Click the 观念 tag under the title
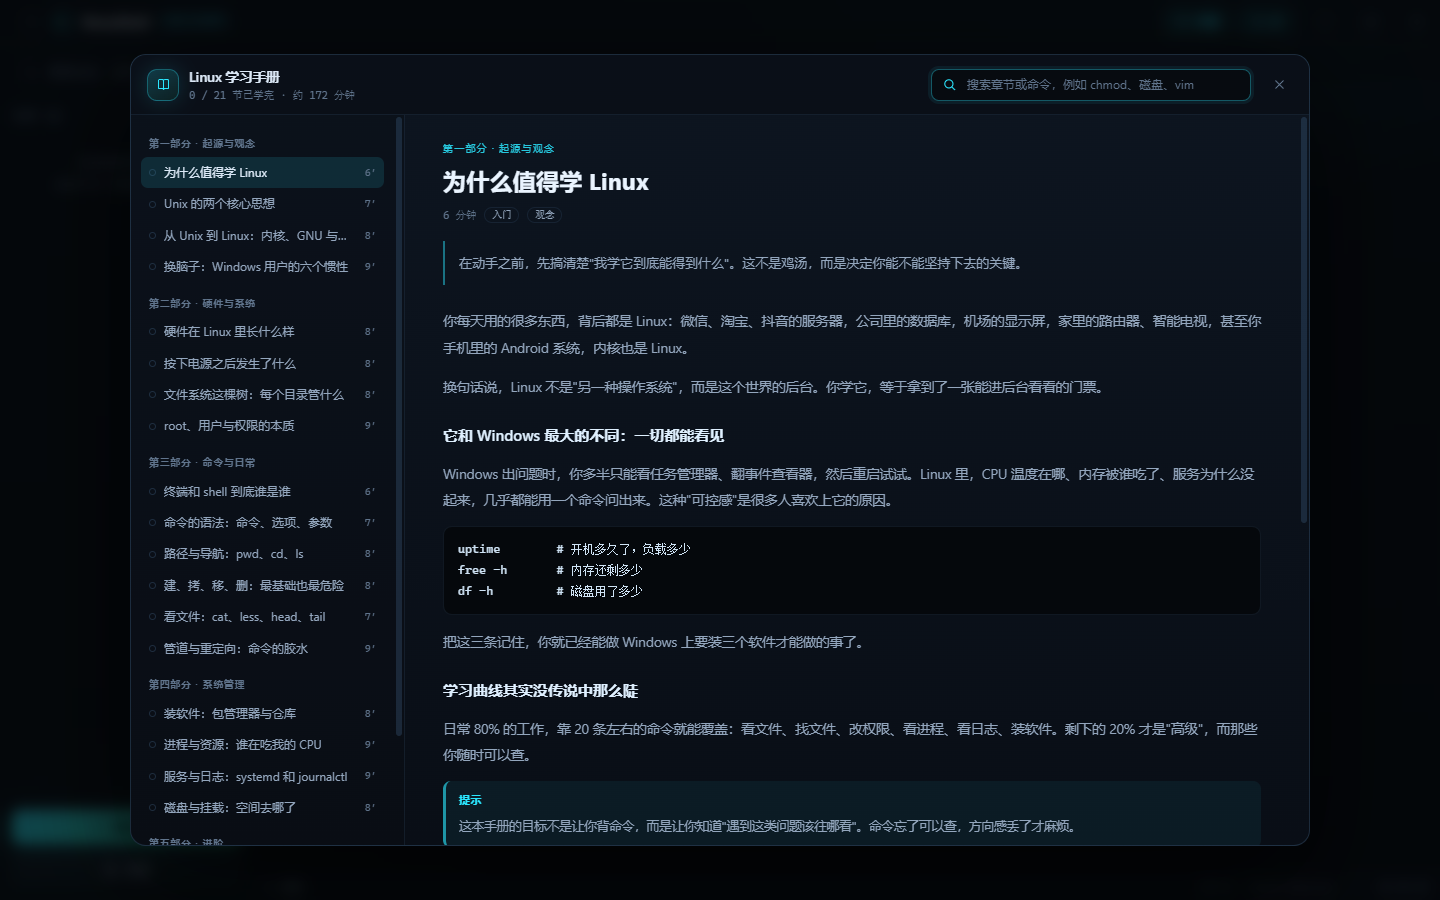1440x900 pixels. pos(545,215)
